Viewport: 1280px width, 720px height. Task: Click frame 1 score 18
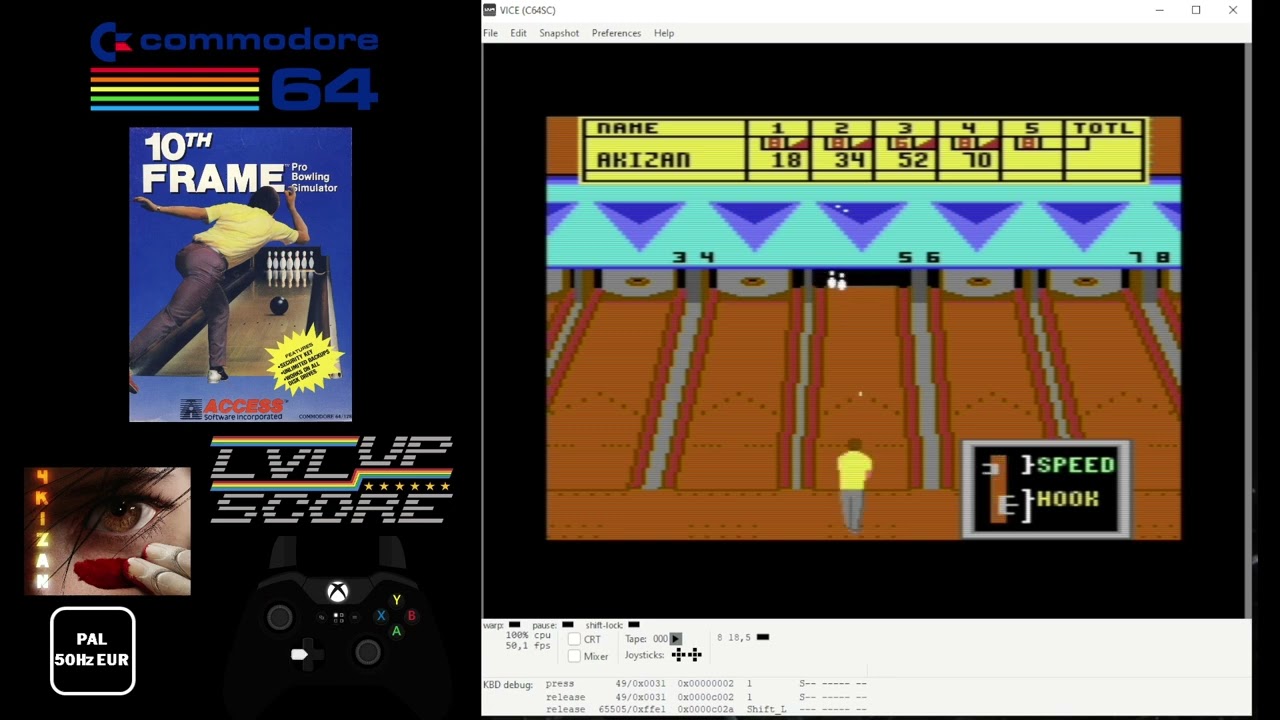tap(787, 160)
